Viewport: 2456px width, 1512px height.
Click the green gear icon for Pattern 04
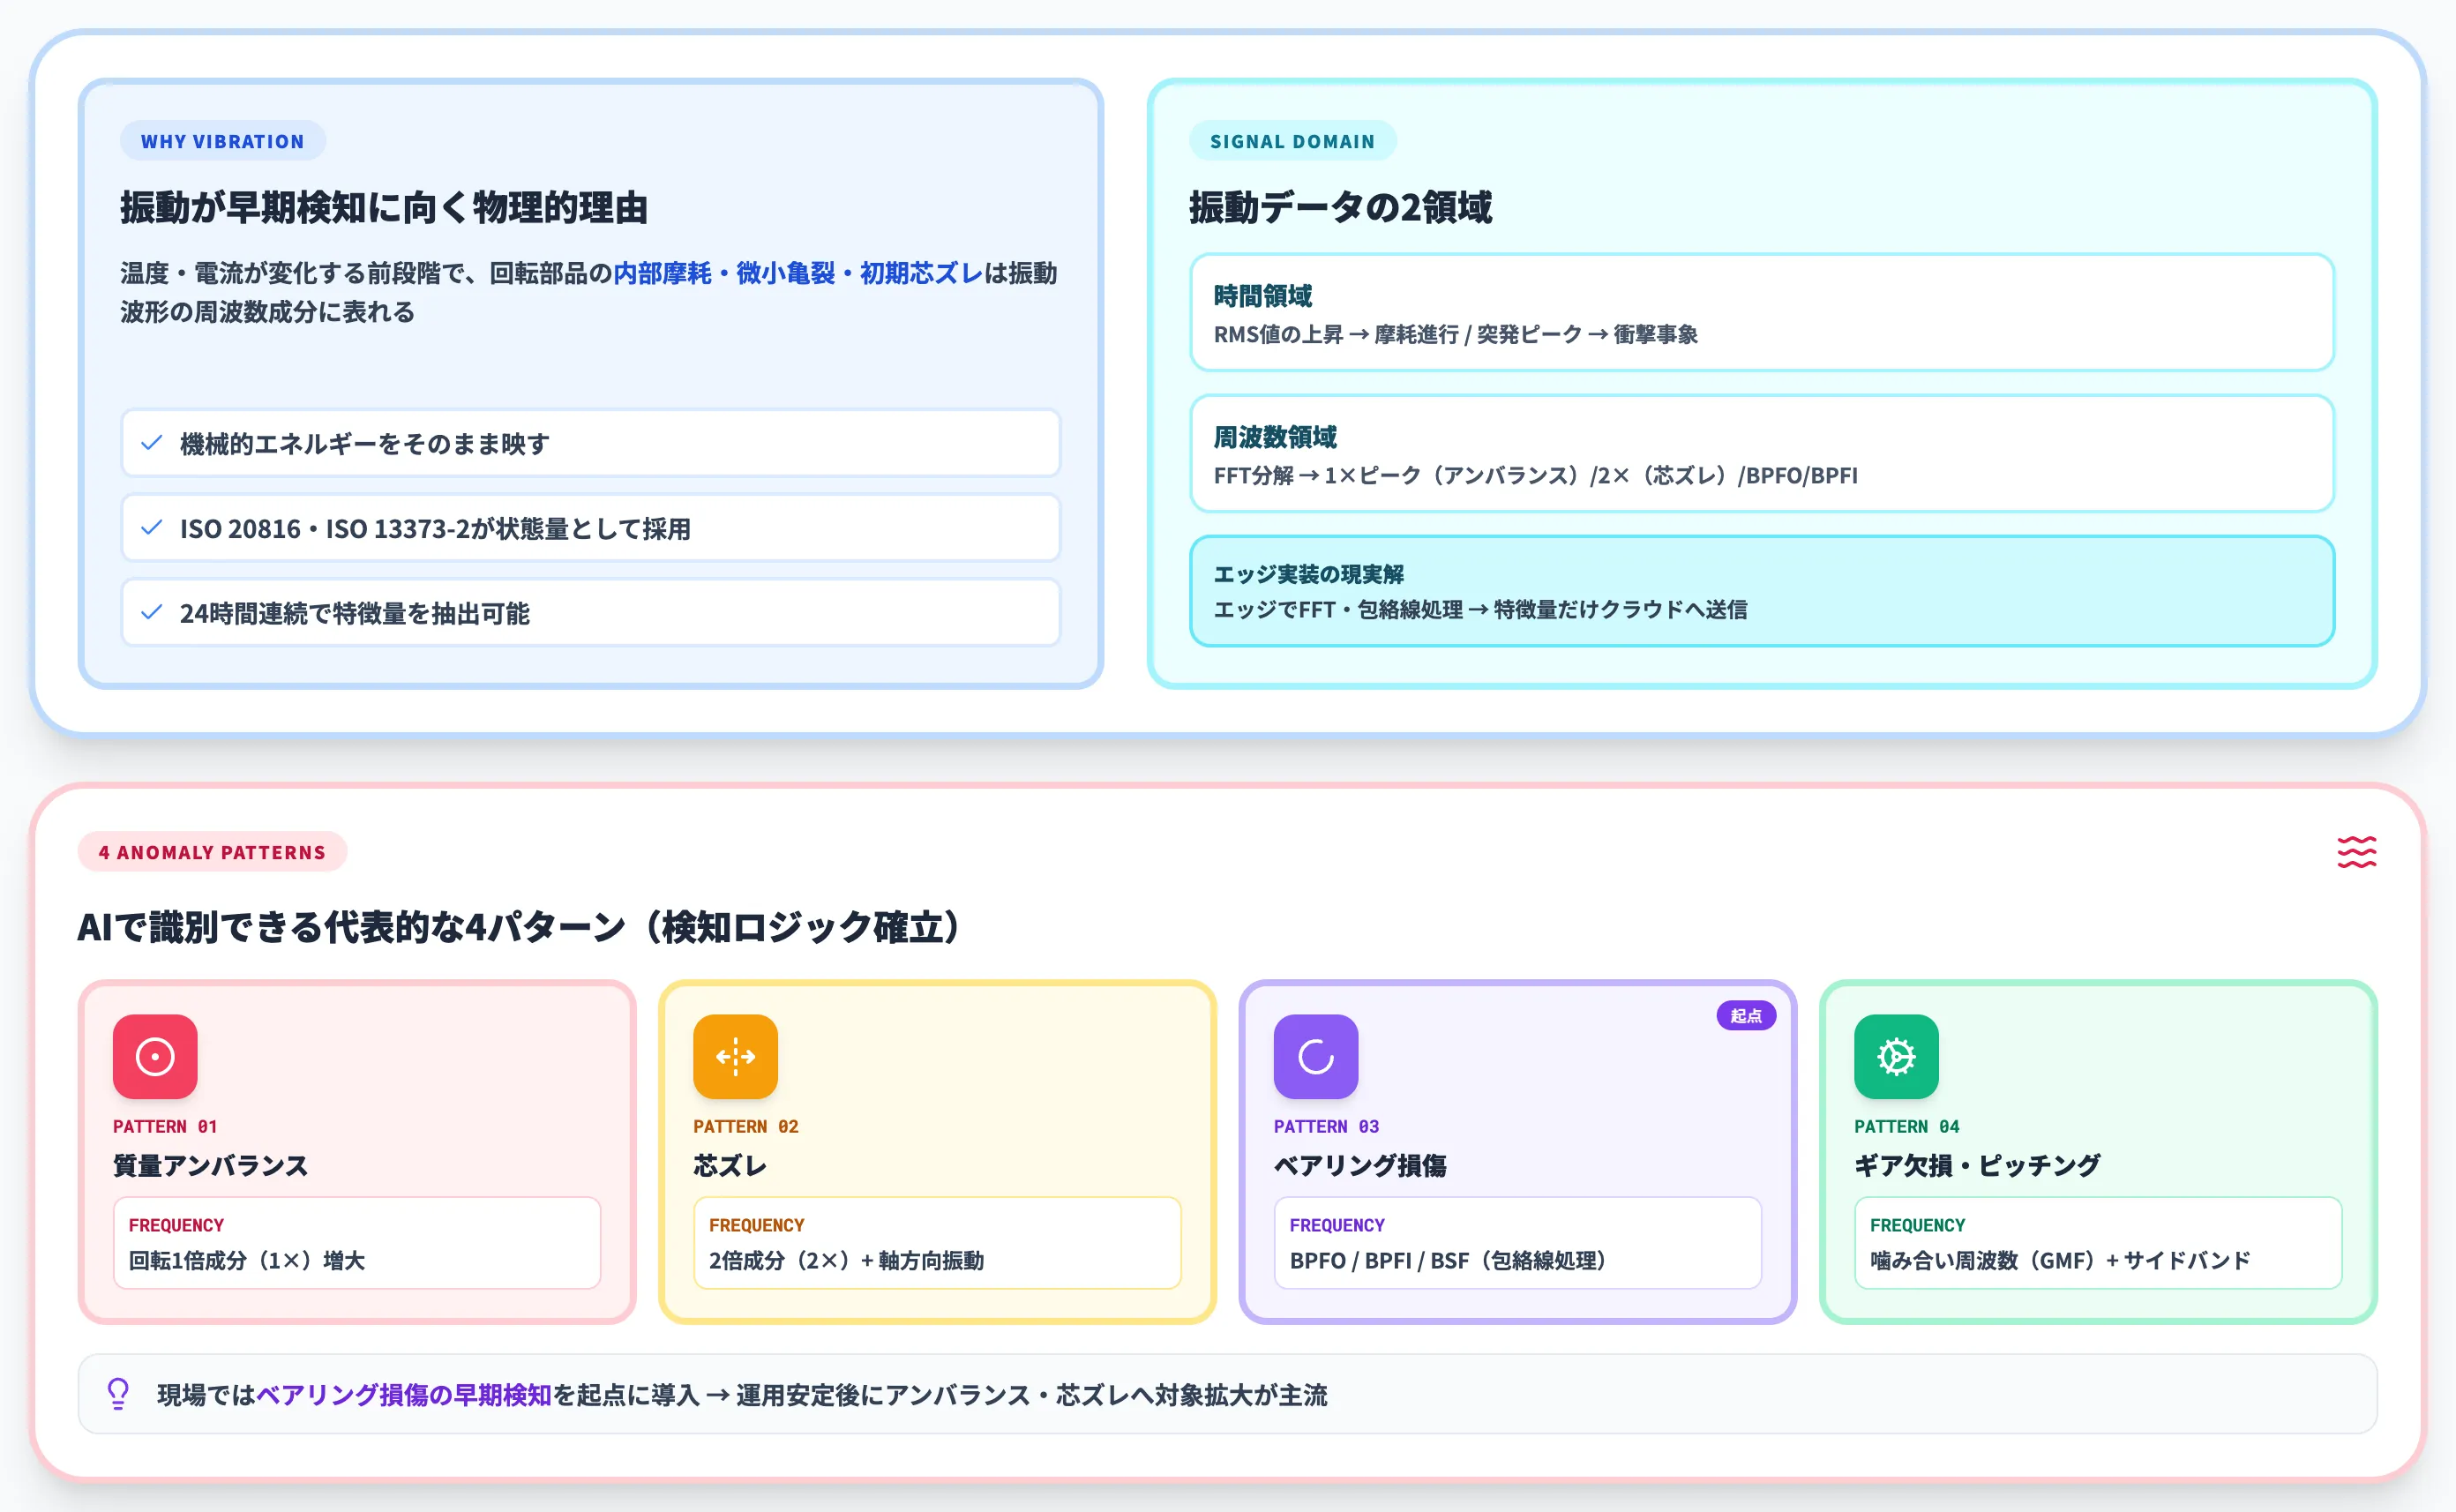1896,1056
